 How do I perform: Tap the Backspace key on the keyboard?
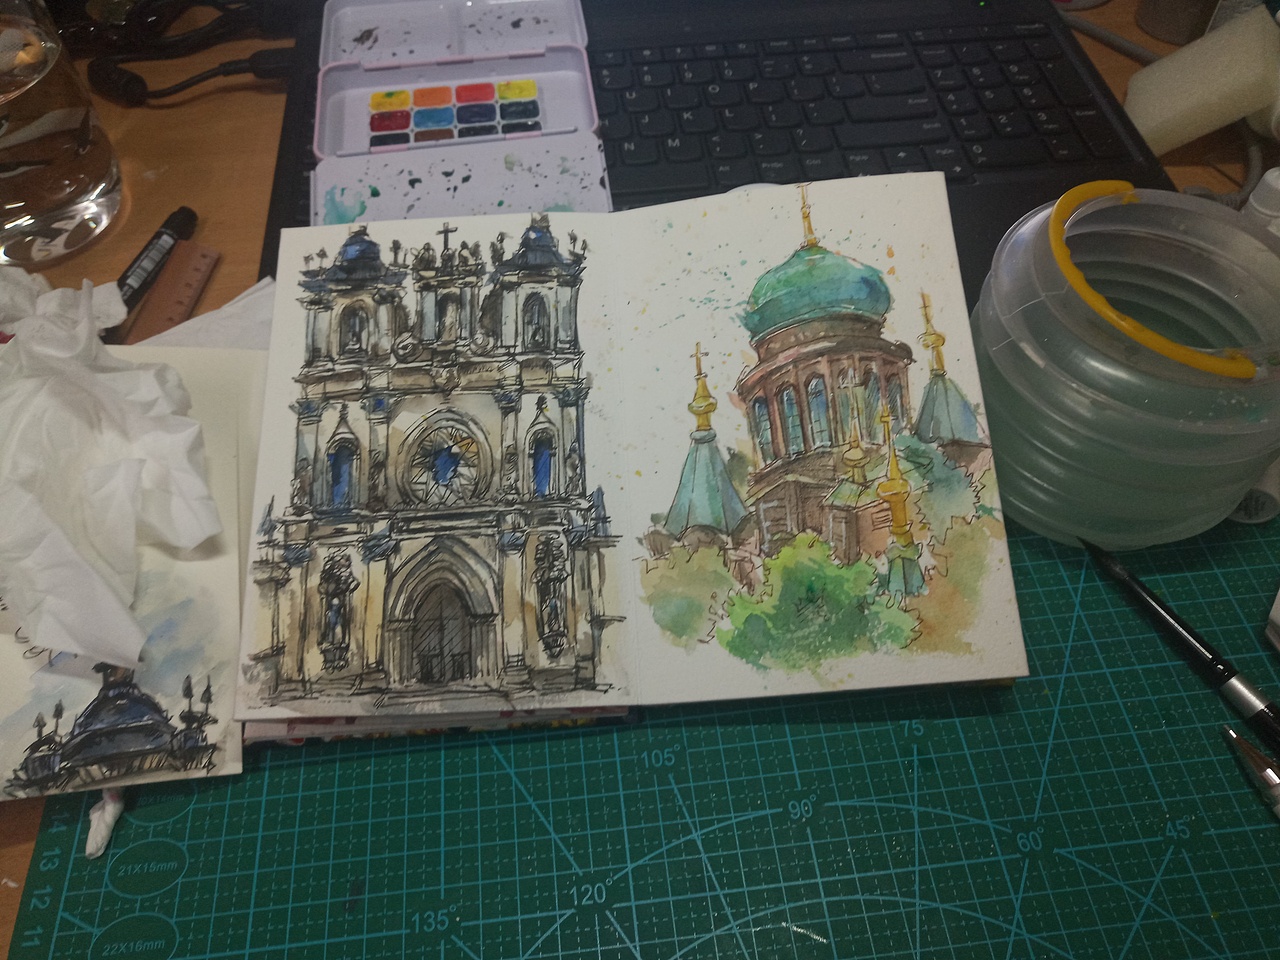coord(875,59)
